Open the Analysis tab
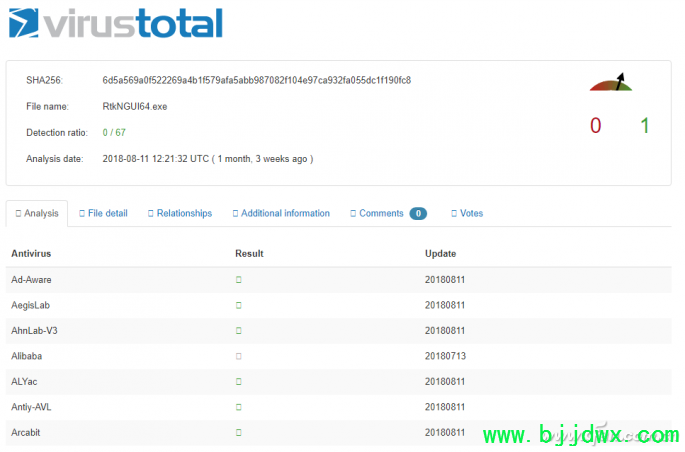The image size is (685, 452). pos(37,213)
